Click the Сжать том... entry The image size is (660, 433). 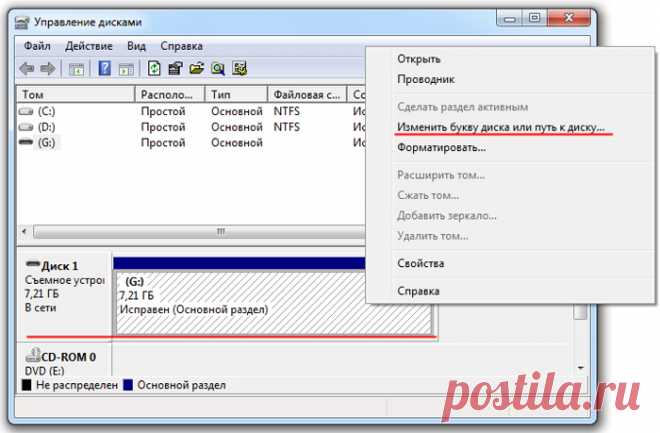(428, 195)
